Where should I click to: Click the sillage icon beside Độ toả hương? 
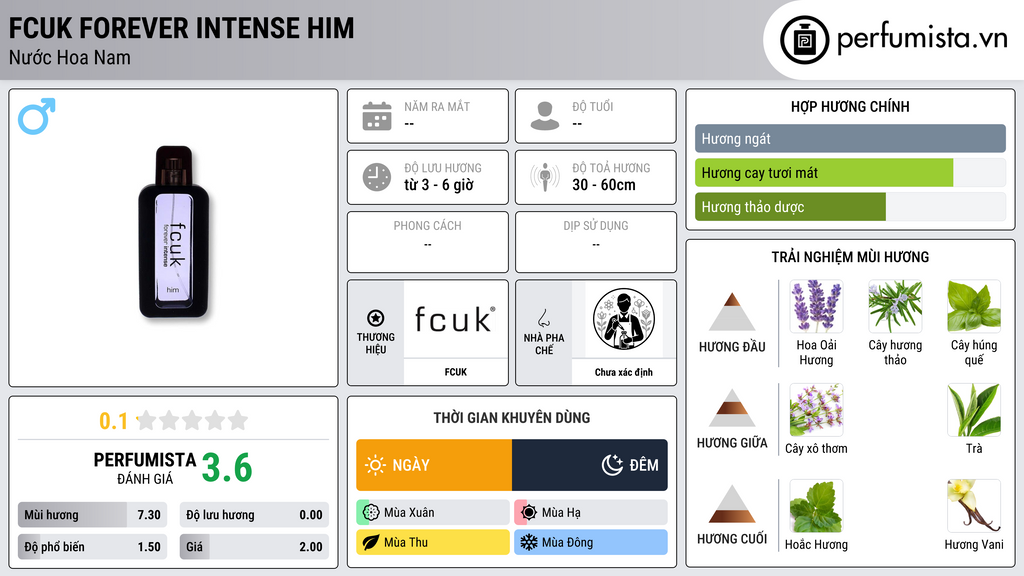pos(545,177)
